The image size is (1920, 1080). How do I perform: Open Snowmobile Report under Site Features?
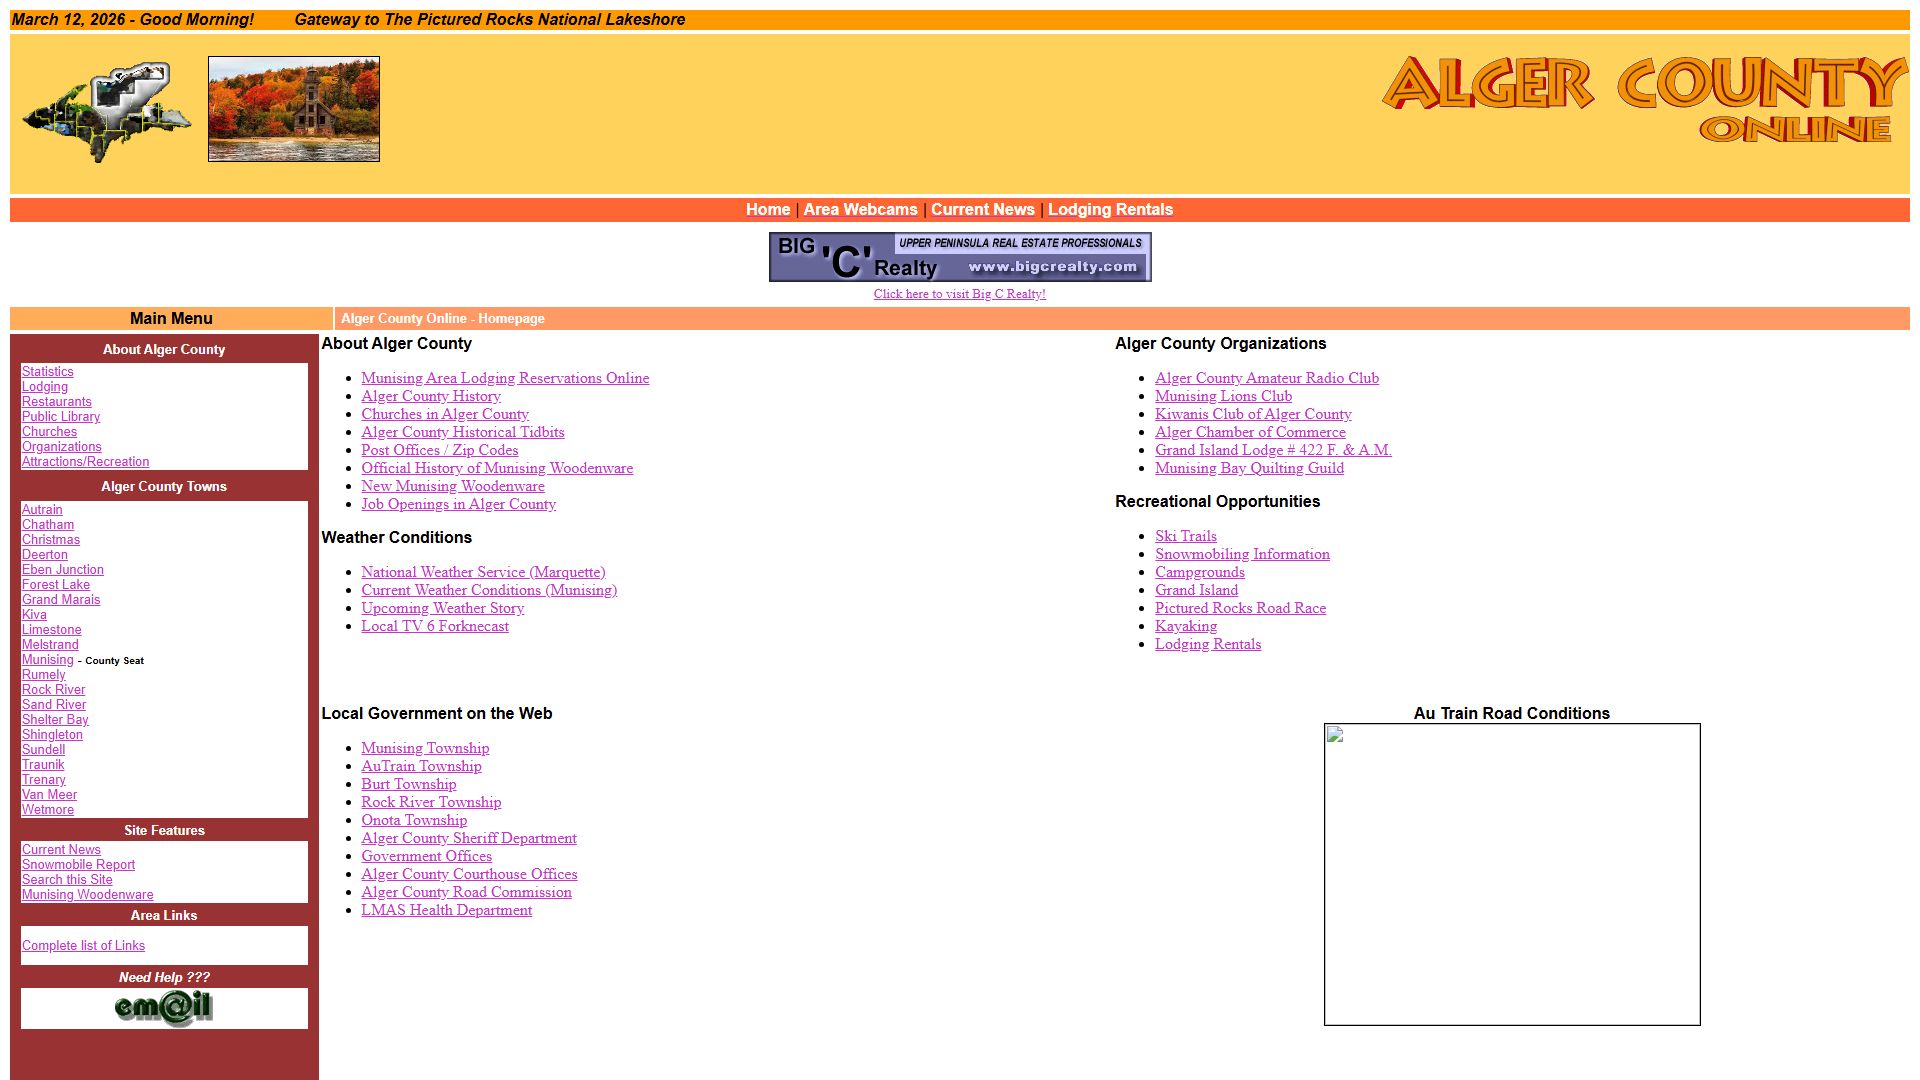click(78, 865)
